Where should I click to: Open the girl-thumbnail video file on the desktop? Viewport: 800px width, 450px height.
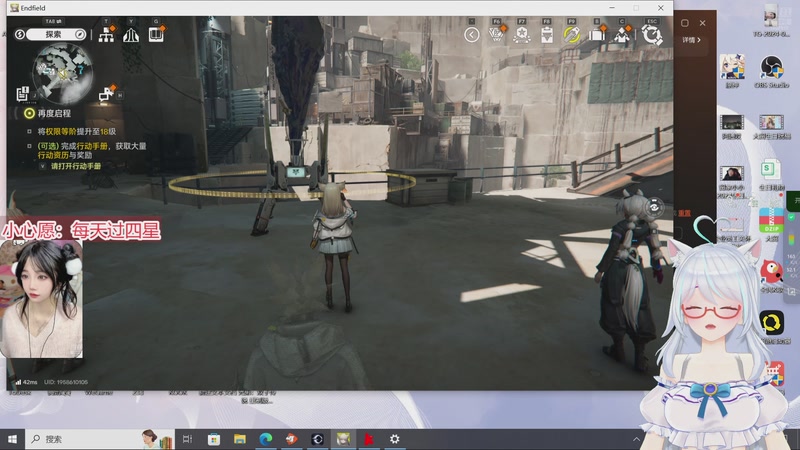[x=771, y=128]
